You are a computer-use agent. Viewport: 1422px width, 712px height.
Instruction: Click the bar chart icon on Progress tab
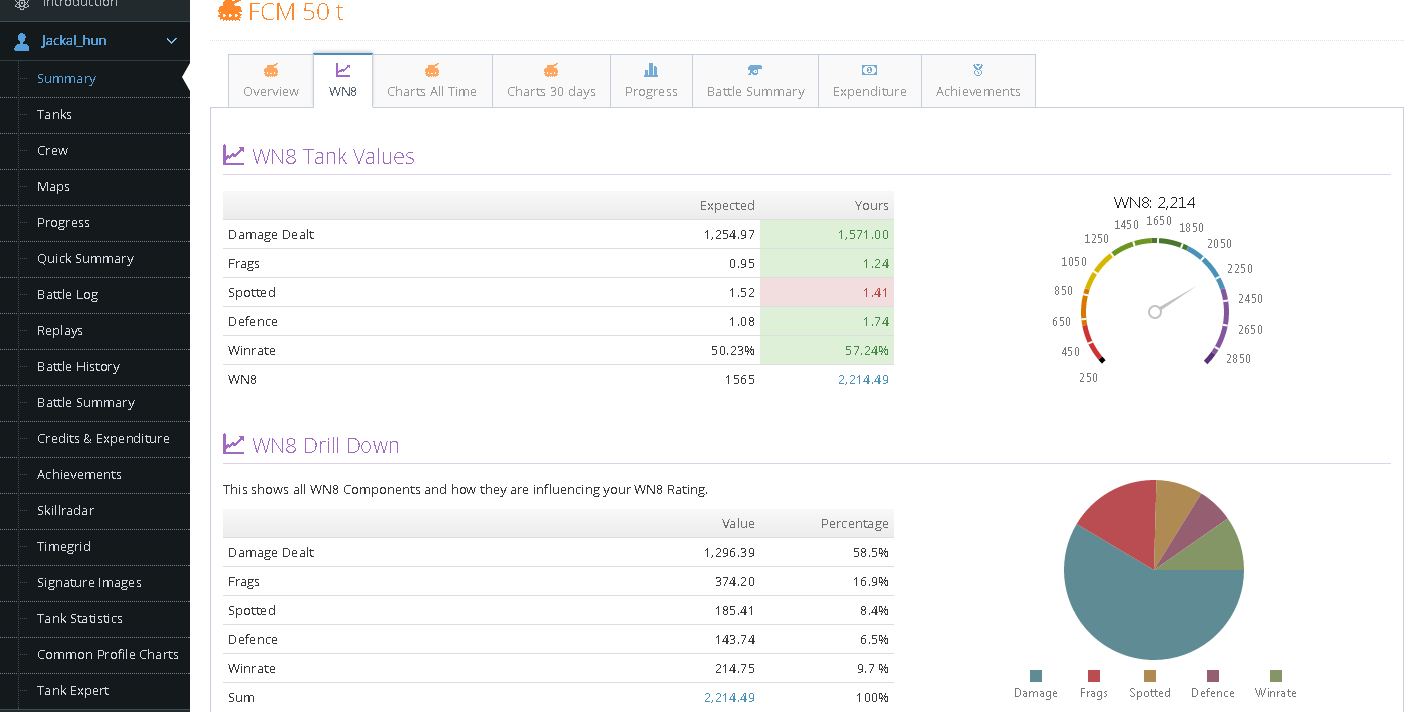coord(651,70)
